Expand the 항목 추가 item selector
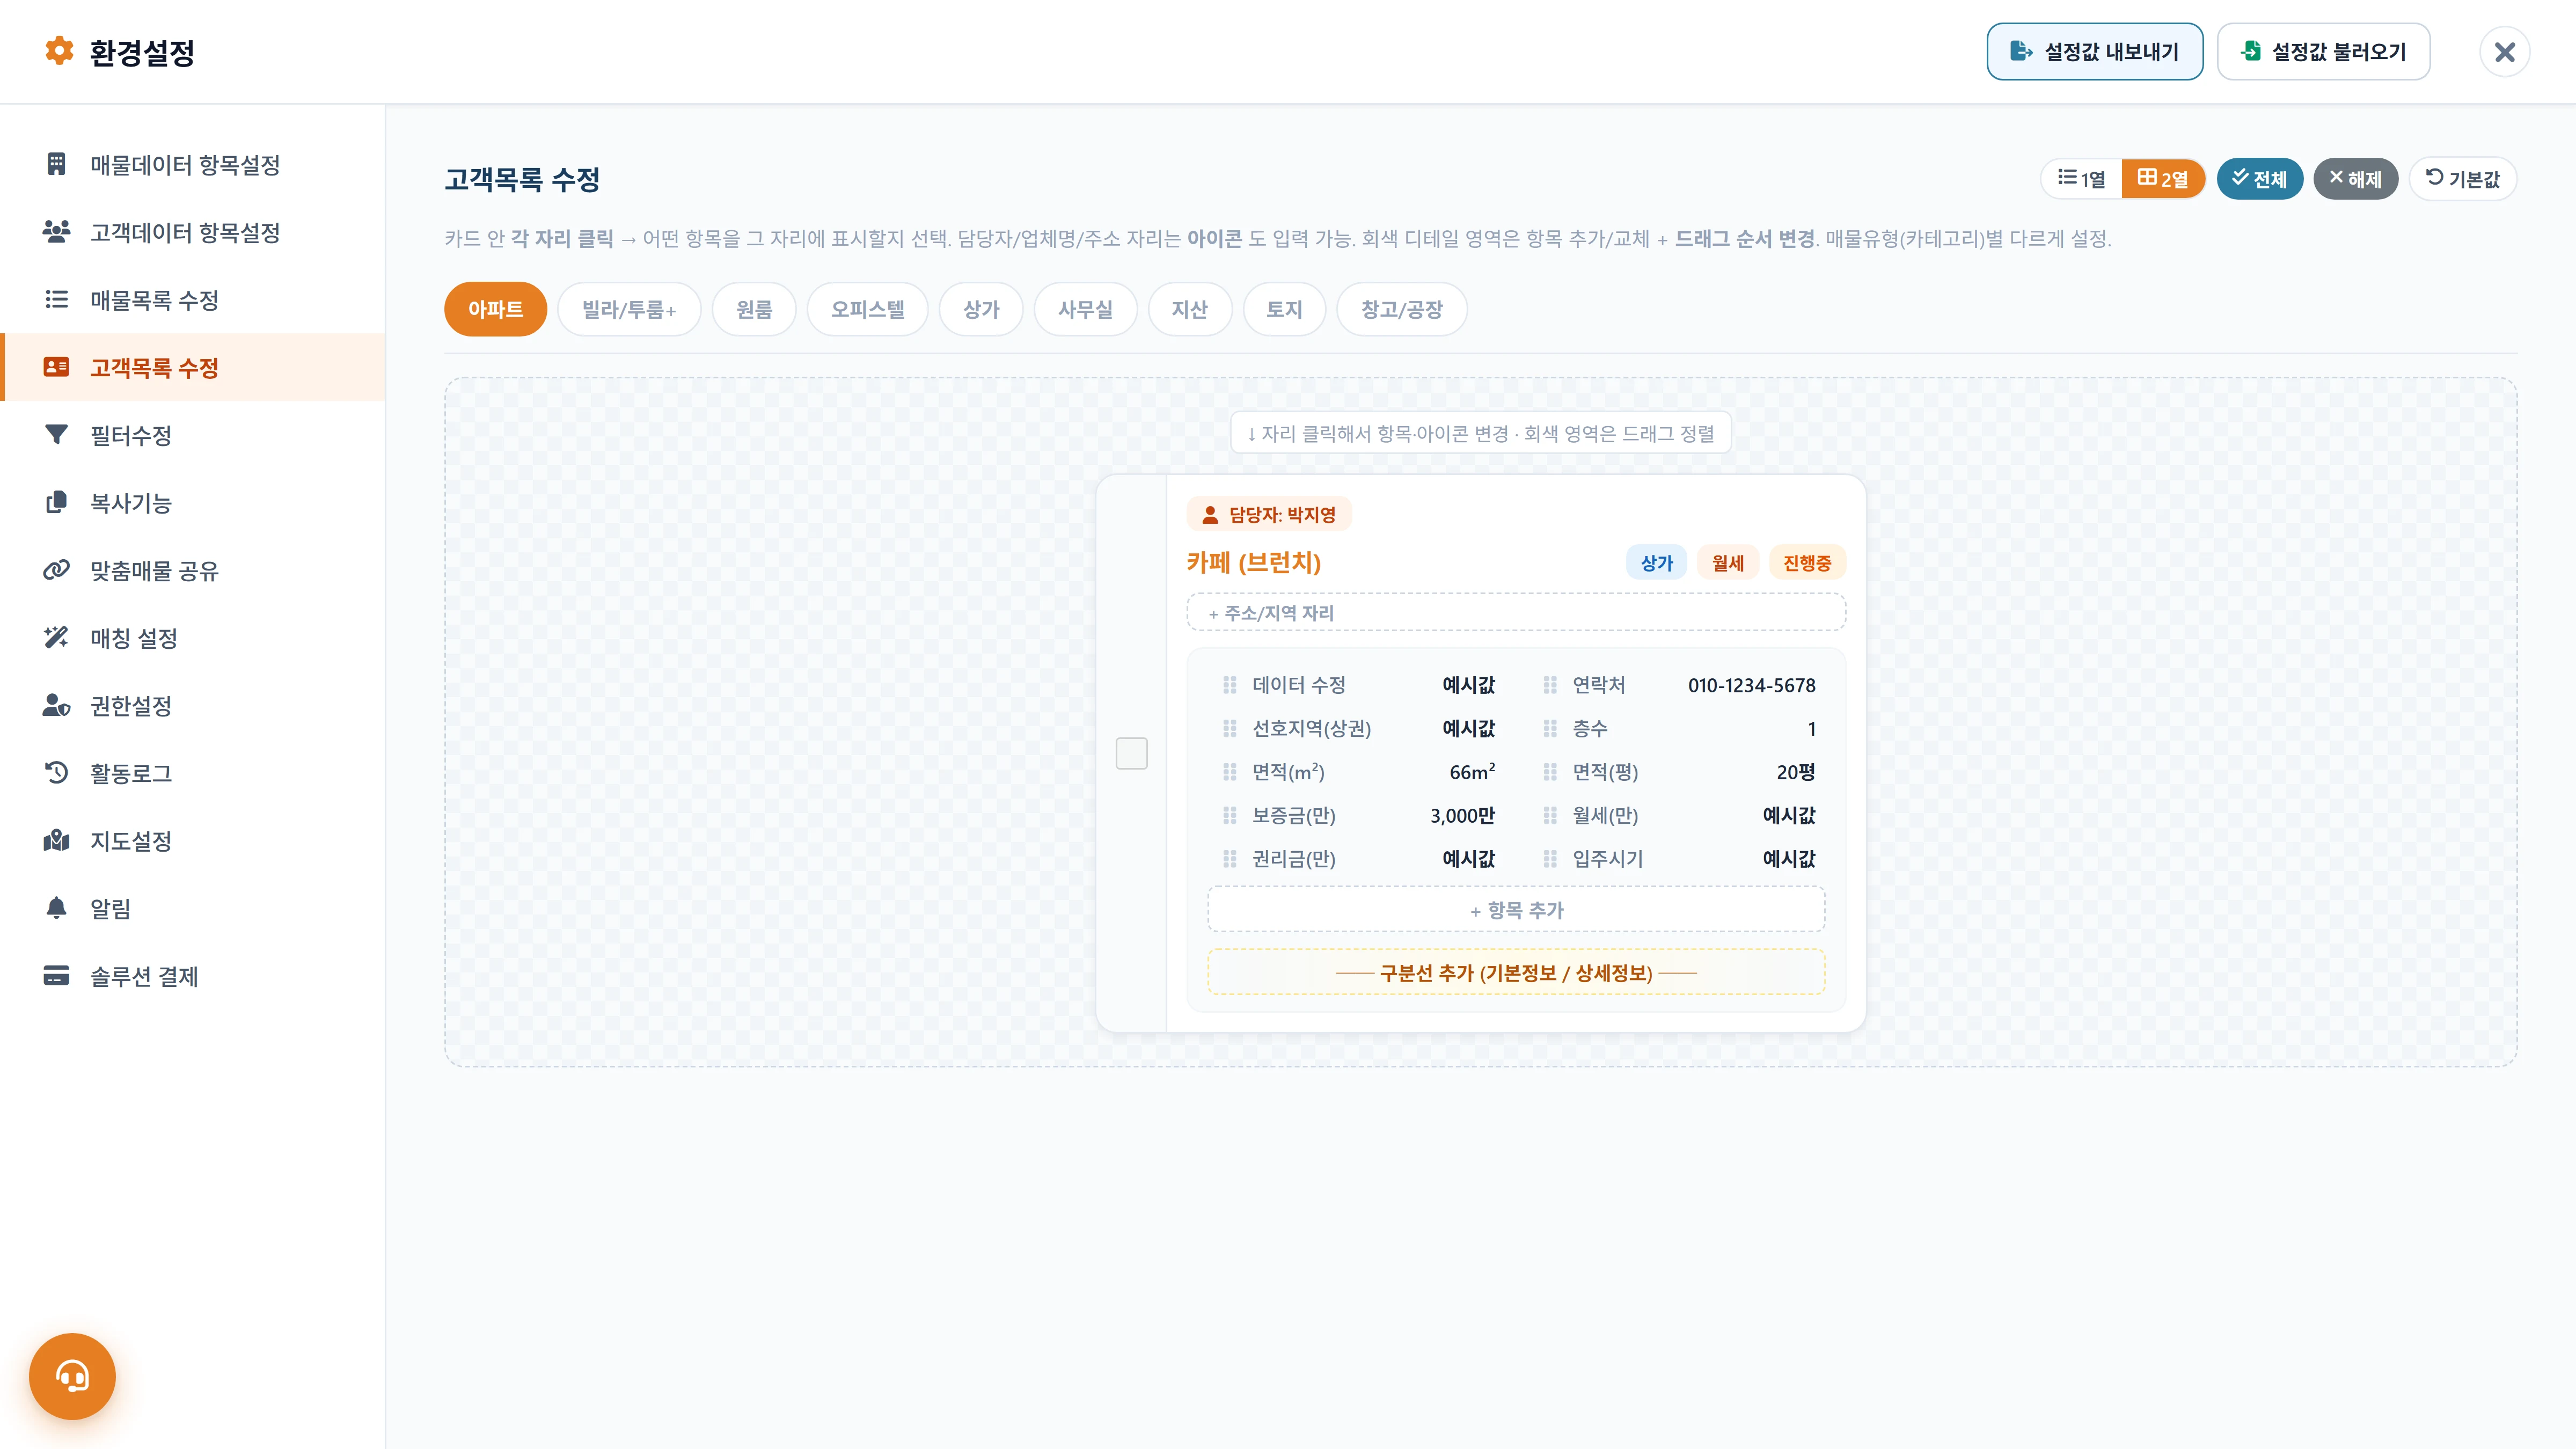The width and height of the screenshot is (2576, 1449). coord(1515,910)
